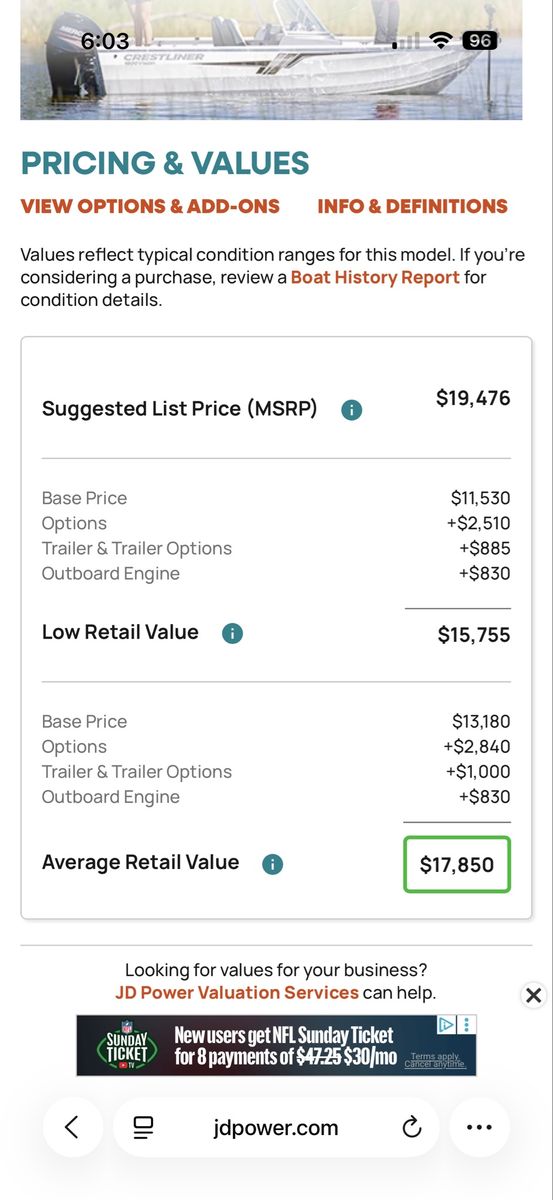Screen dimensions: 553x1200
Task: Open the Average Retail Value info icon
Action: click(272, 864)
